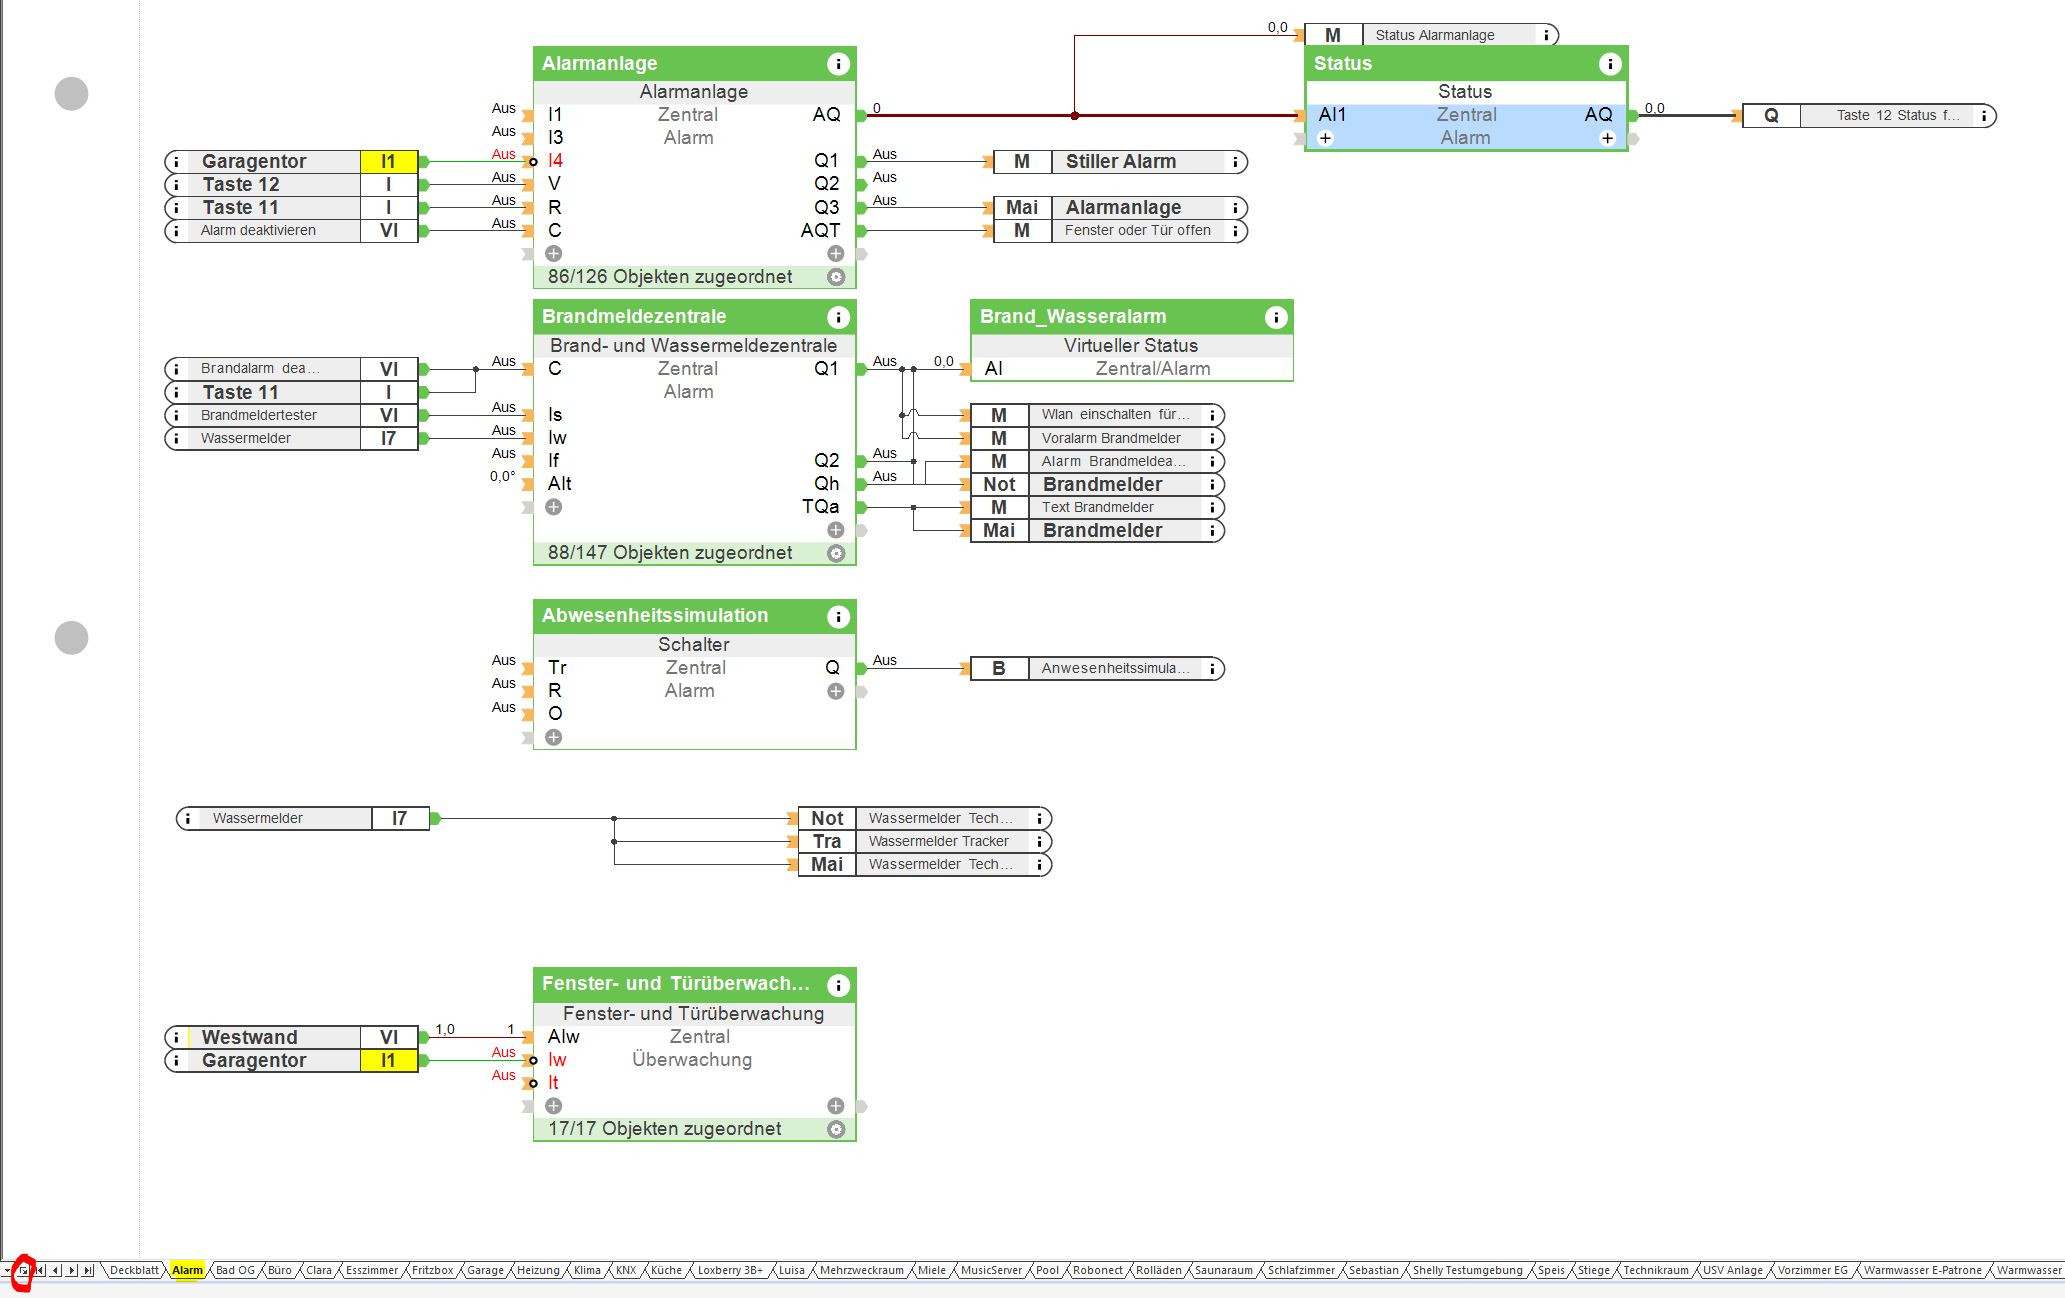Expand outputs plus button on Status block
The height and width of the screenshot is (1298, 2065).
(1607, 138)
